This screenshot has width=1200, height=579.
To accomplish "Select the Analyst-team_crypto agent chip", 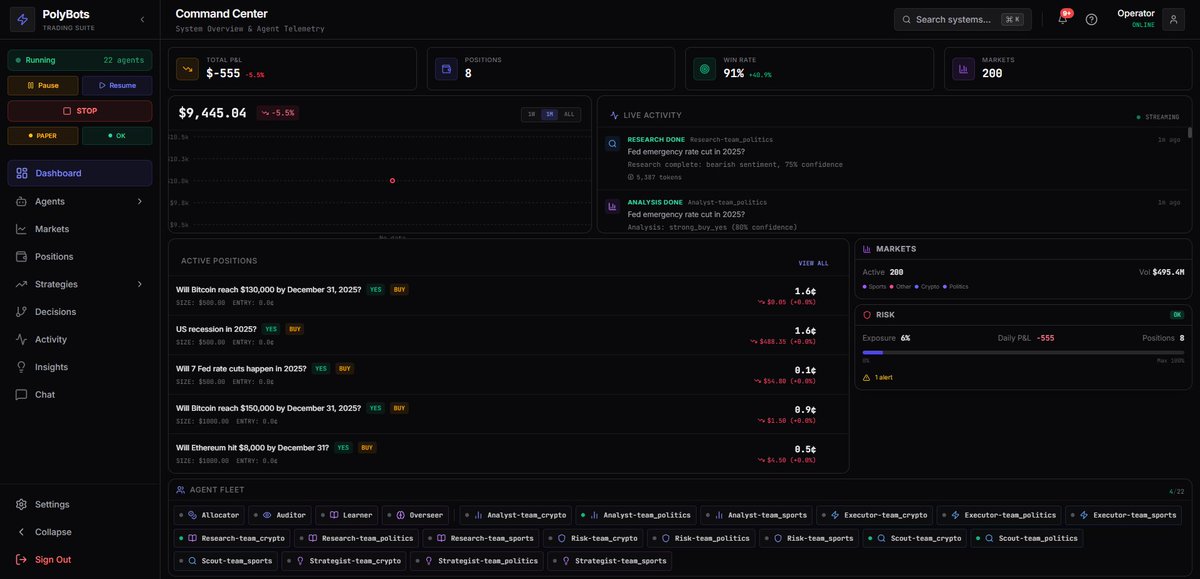I will [517, 515].
